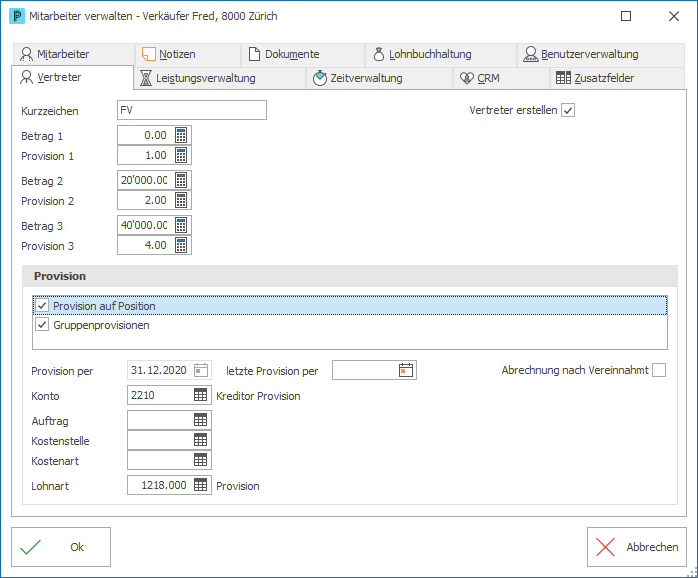The image size is (698, 578).
Task: Uncheck Gruppenprovisionen option
Action: click(42, 325)
